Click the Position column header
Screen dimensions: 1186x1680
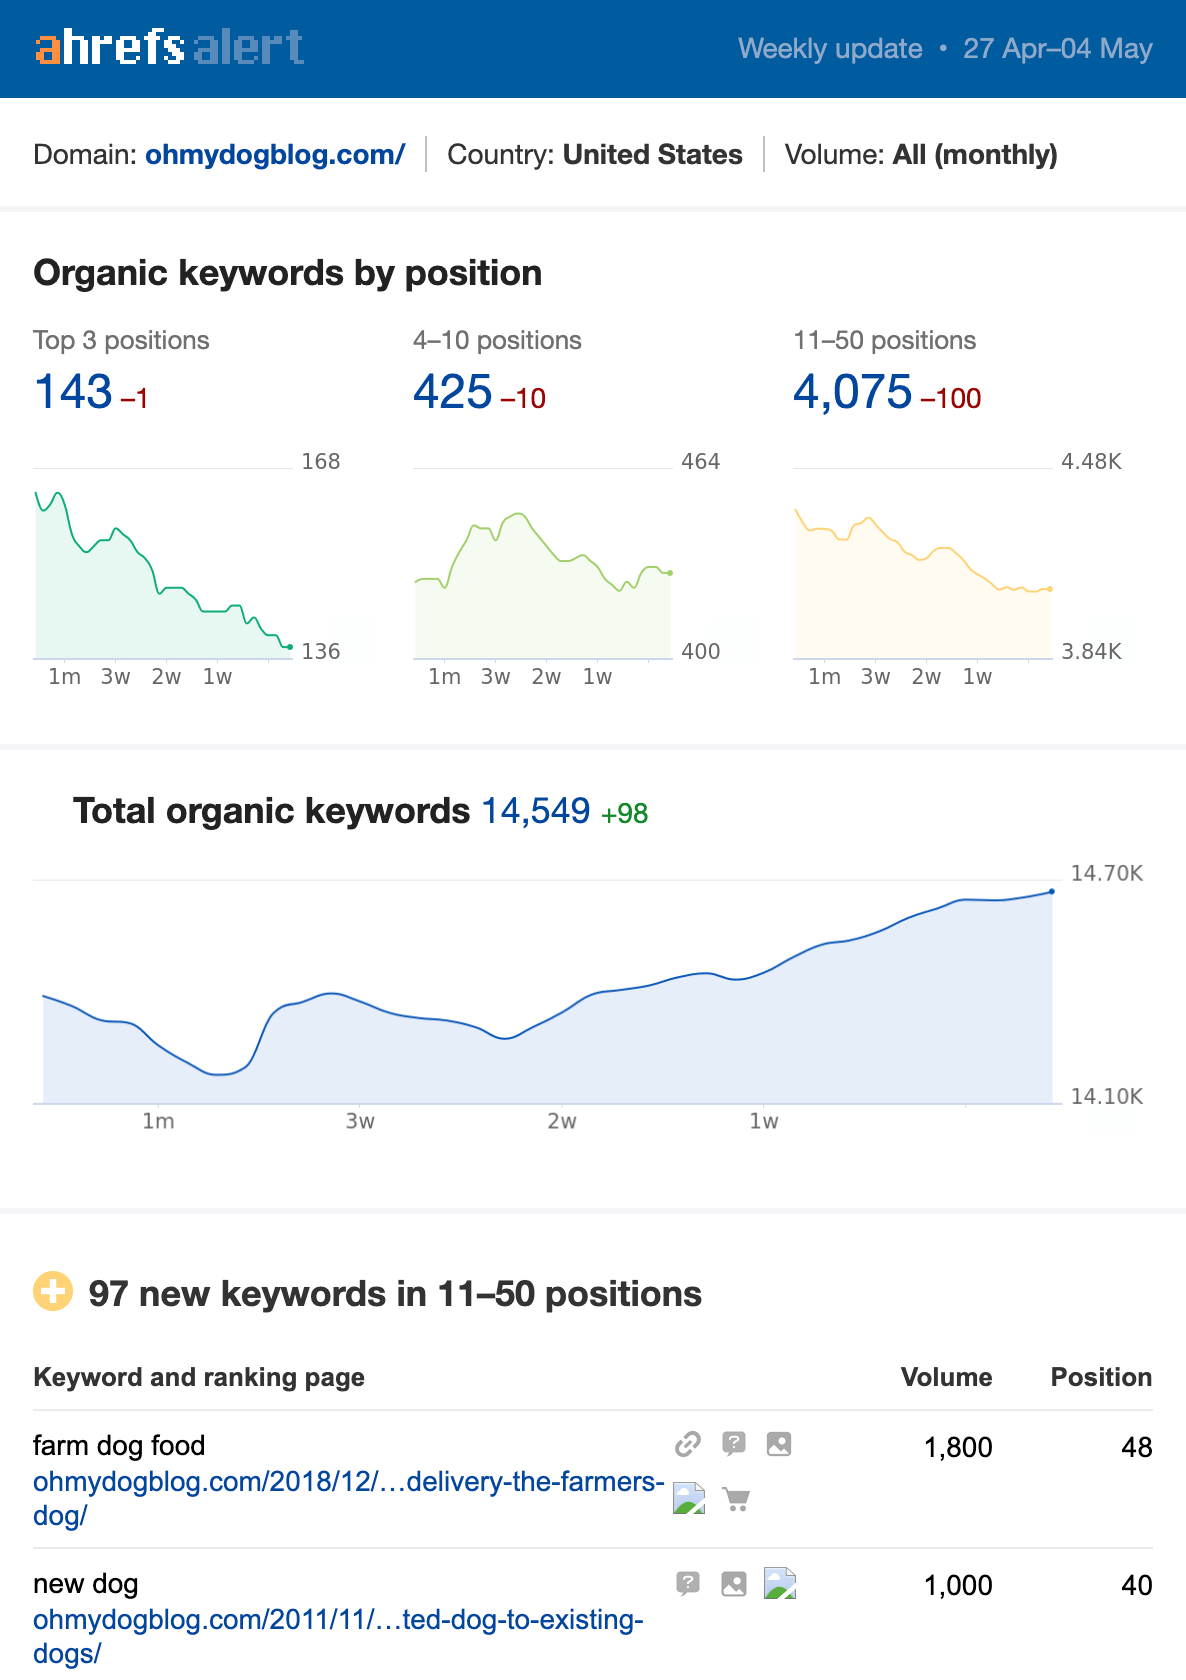1100,1377
